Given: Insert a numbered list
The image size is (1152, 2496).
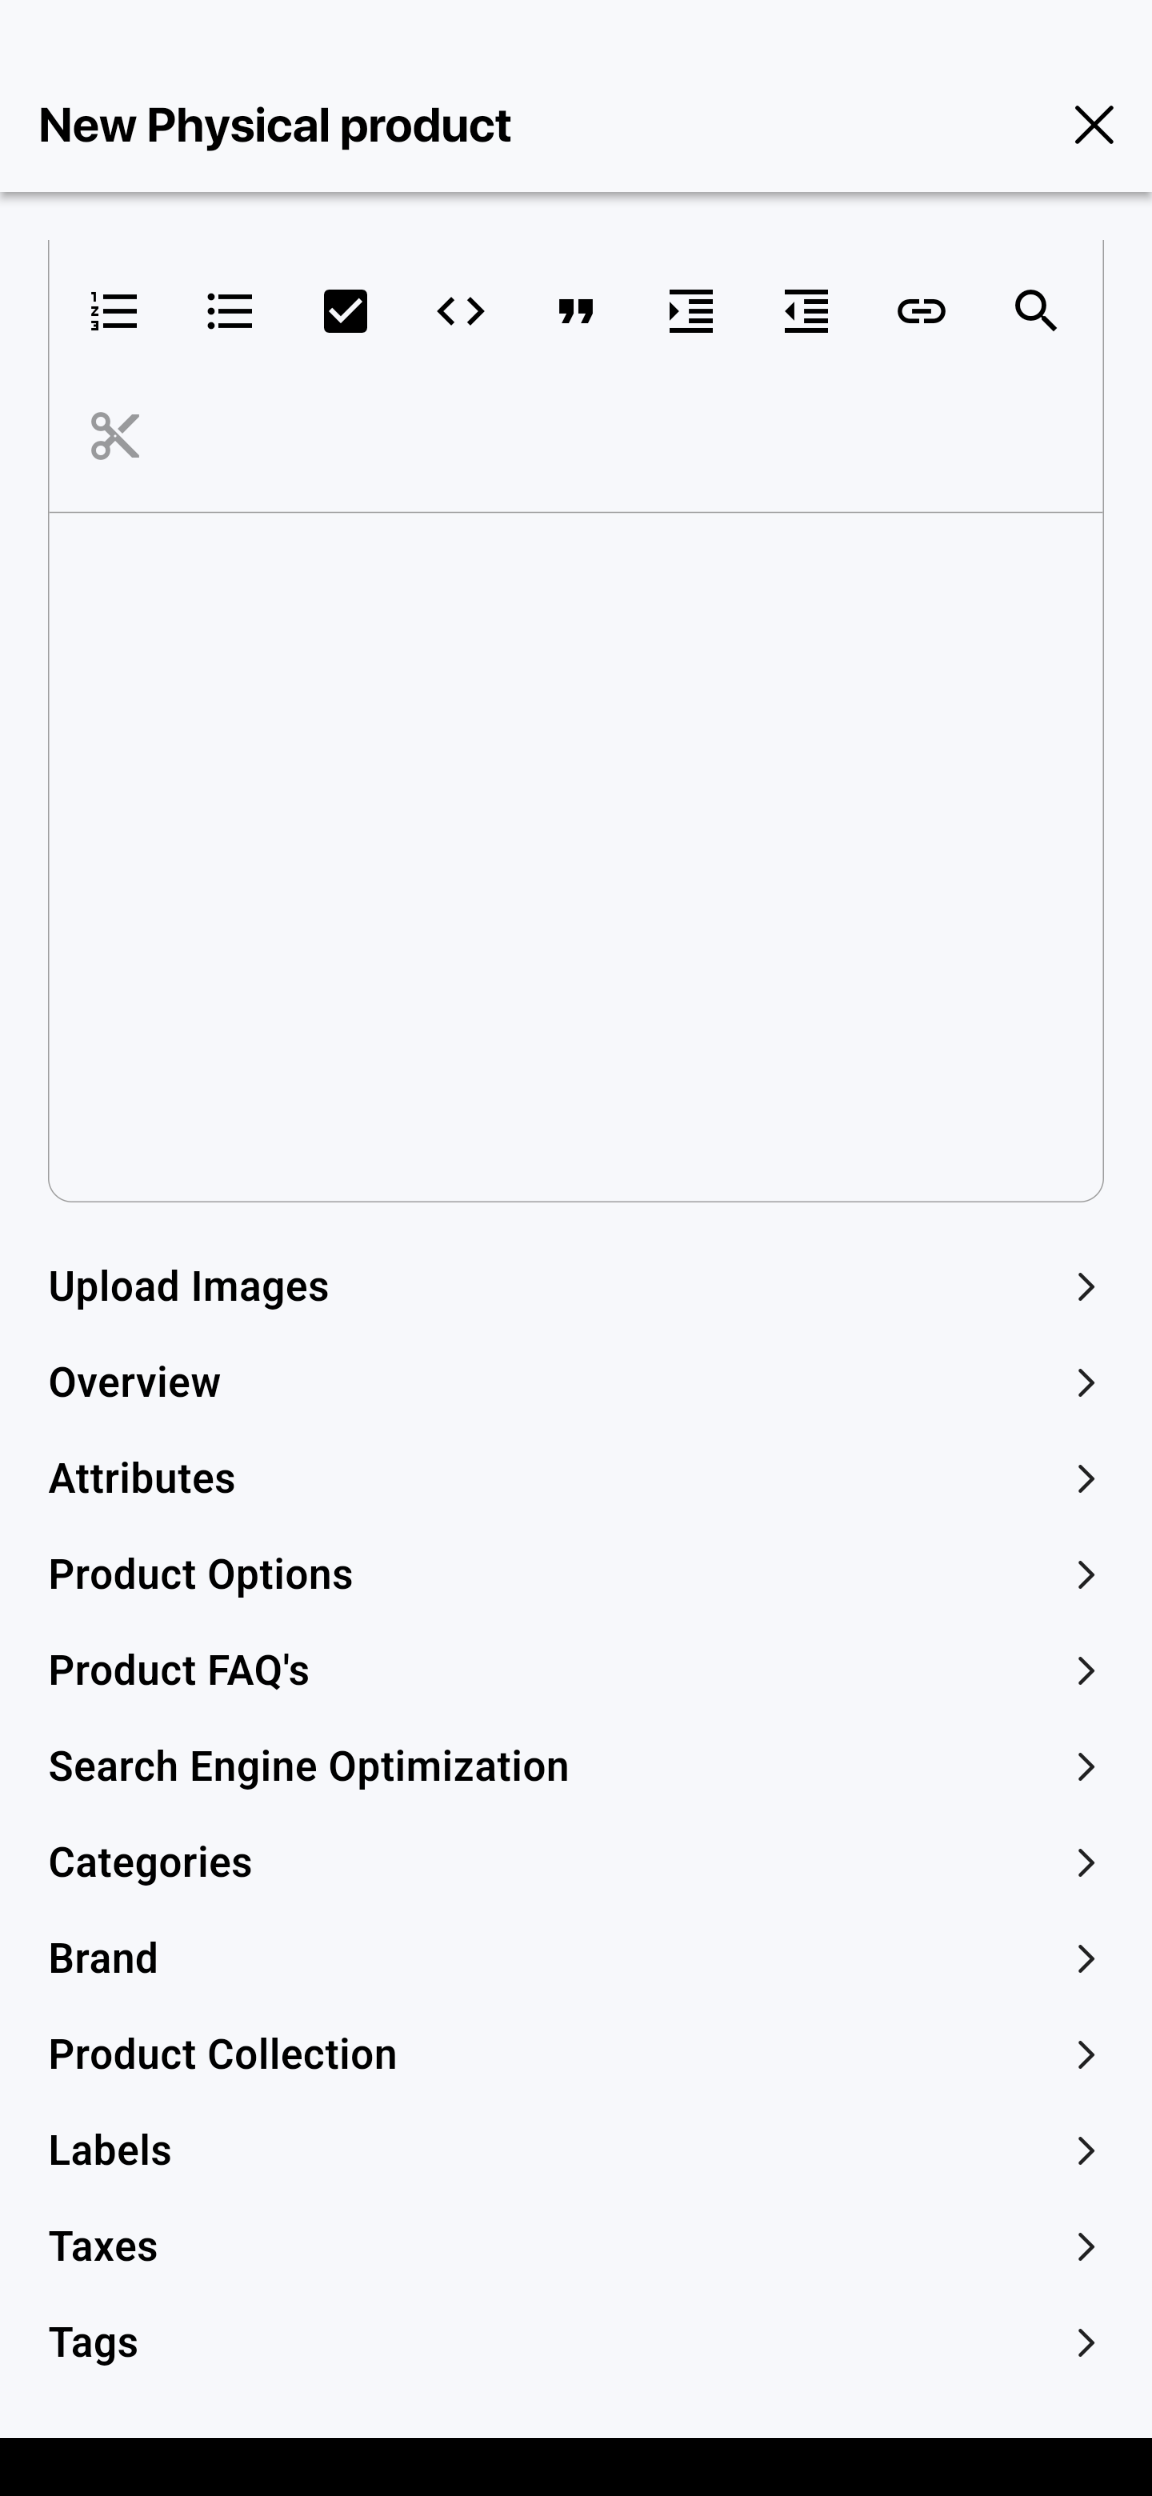Looking at the screenshot, I should (114, 311).
